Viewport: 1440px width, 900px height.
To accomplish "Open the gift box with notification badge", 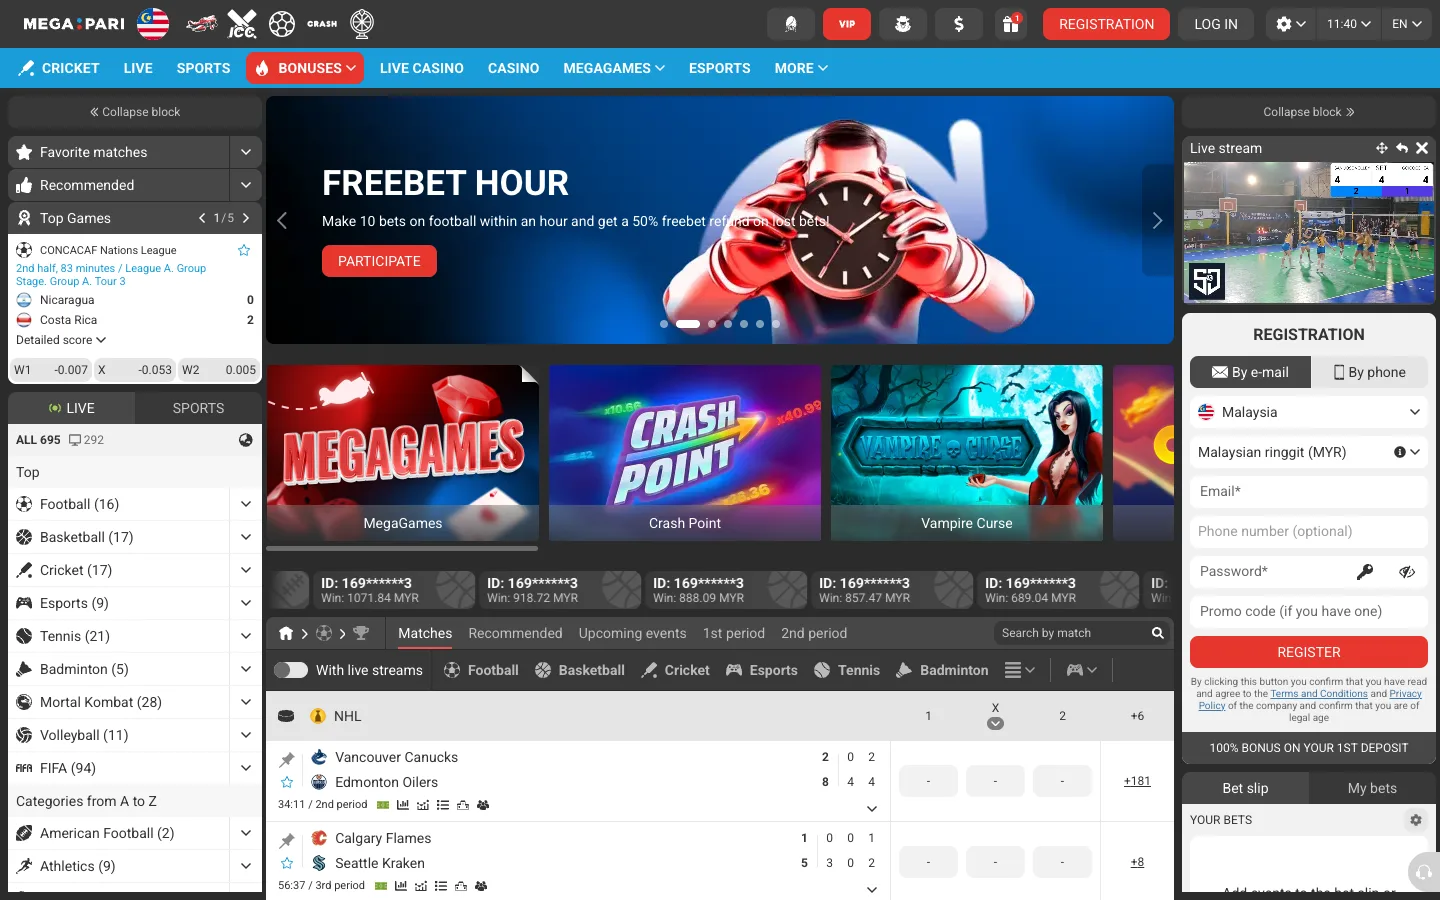I will (x=1011, y=24).
